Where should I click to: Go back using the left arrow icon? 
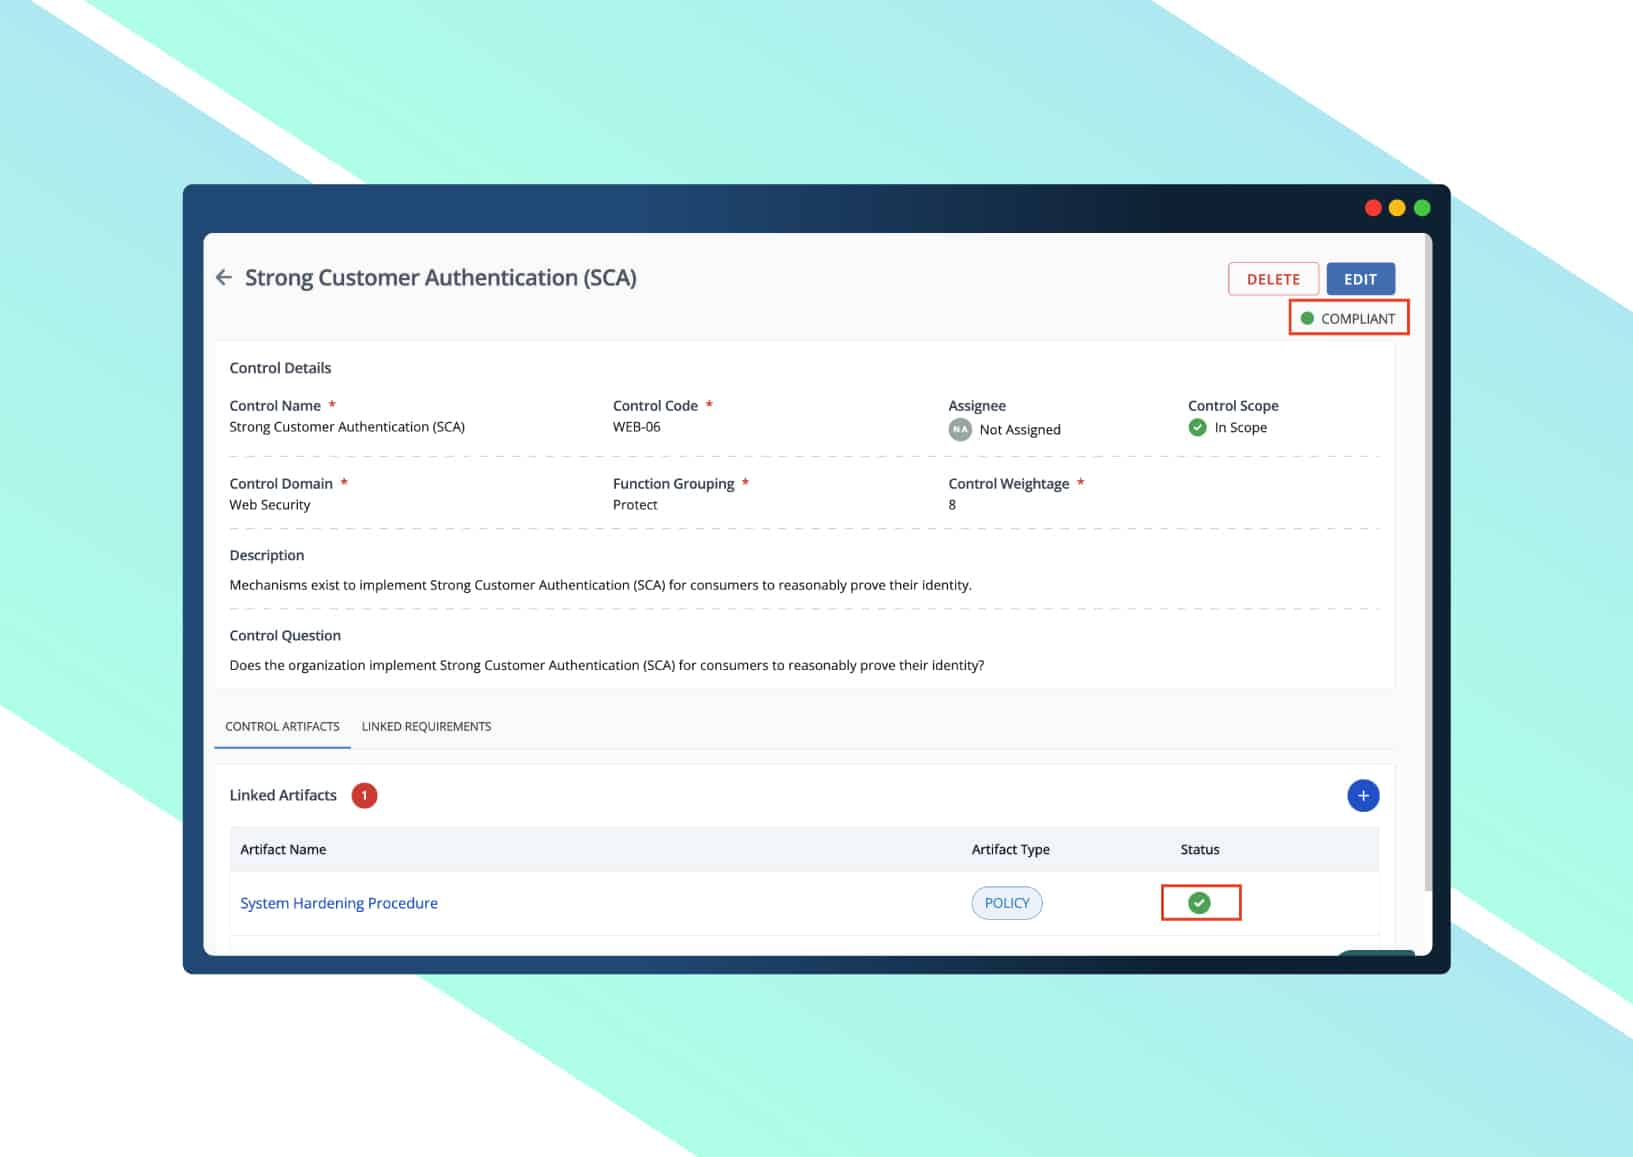tap(224, 277)
